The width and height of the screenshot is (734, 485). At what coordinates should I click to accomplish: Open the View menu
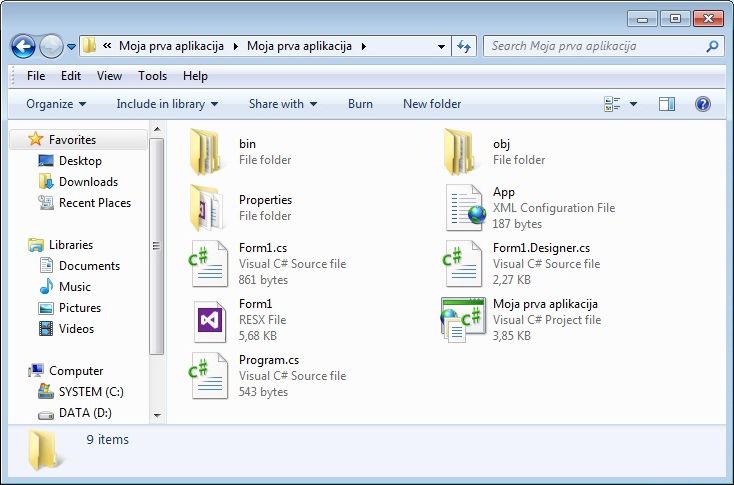click(x=109, y=76)
